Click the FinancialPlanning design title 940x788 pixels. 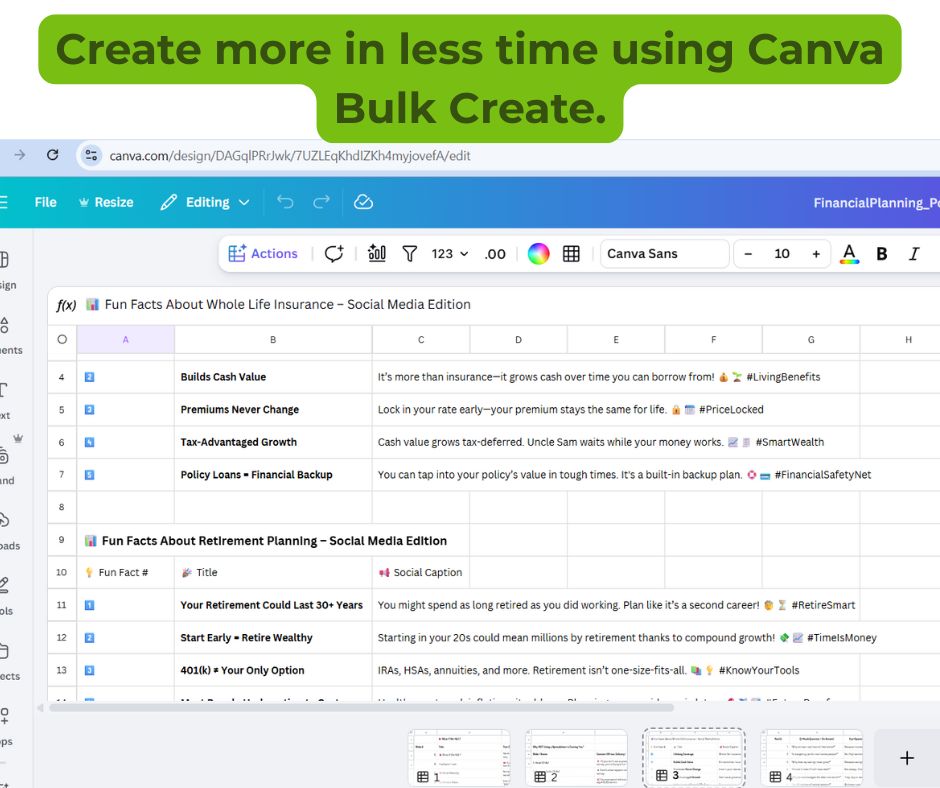point(876,203)
